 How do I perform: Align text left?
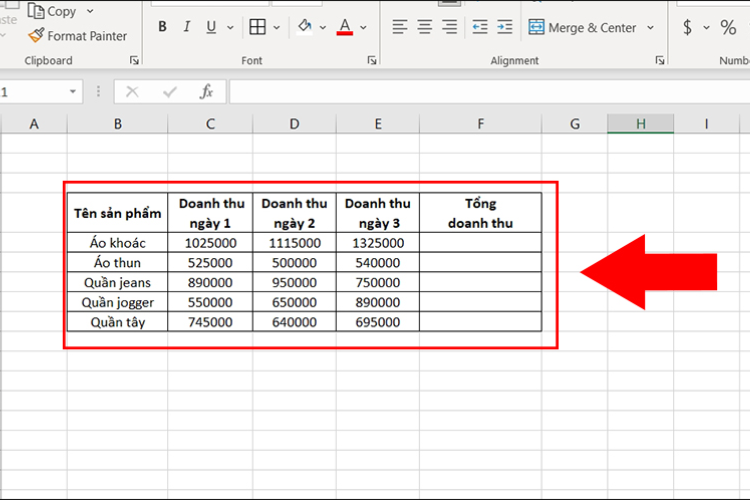pyautogui.click(x=400, y=27)
